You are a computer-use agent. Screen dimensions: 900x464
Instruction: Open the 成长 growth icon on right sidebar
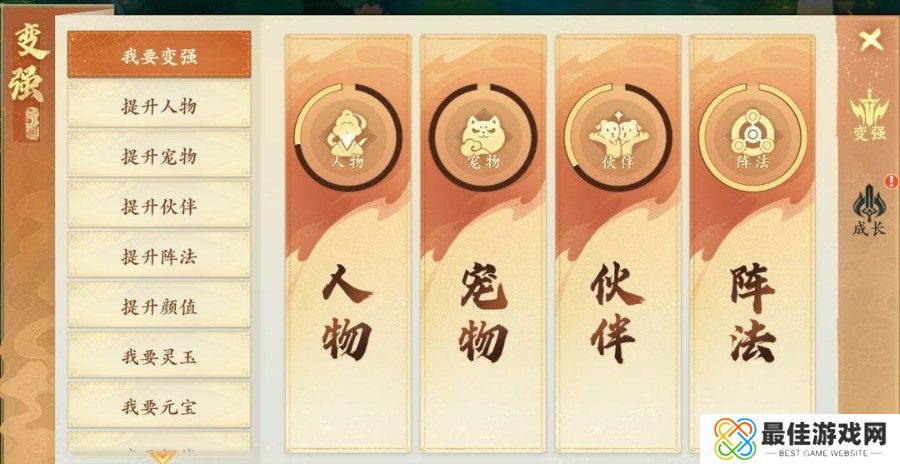tap(869, 210)
